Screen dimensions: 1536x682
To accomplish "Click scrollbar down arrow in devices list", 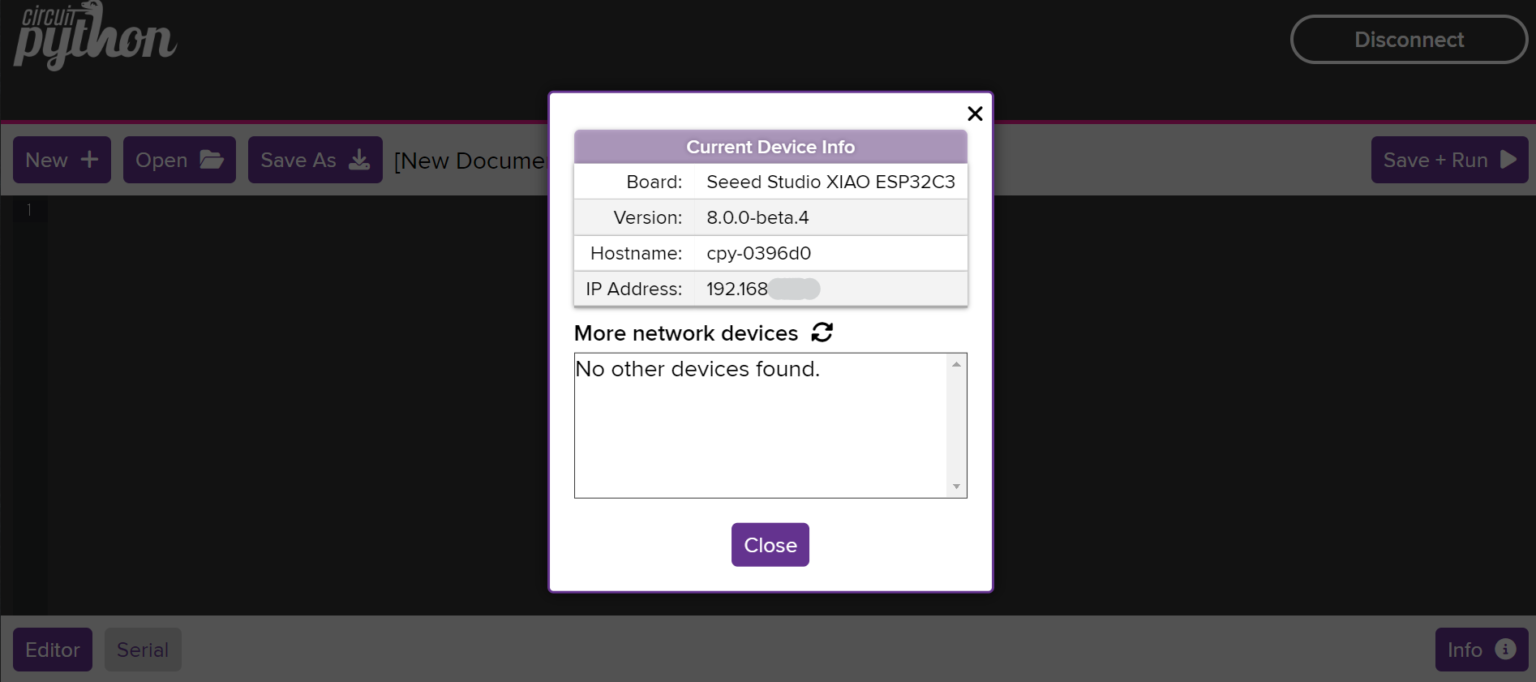I will point(957,487).
